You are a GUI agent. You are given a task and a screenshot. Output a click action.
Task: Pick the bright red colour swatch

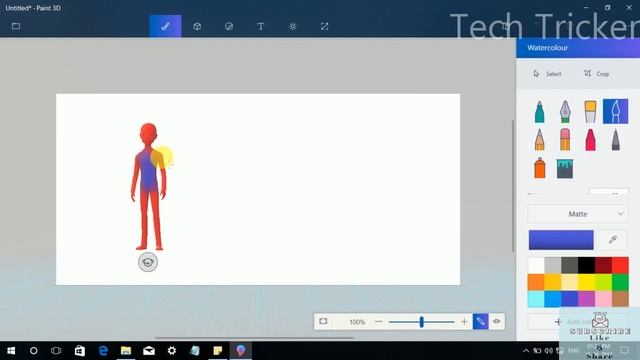(x=620, y=265)
